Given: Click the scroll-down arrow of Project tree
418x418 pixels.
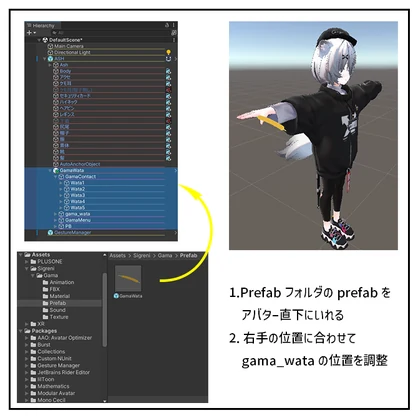Looking at the screenshot, I should tap(105, 401).
